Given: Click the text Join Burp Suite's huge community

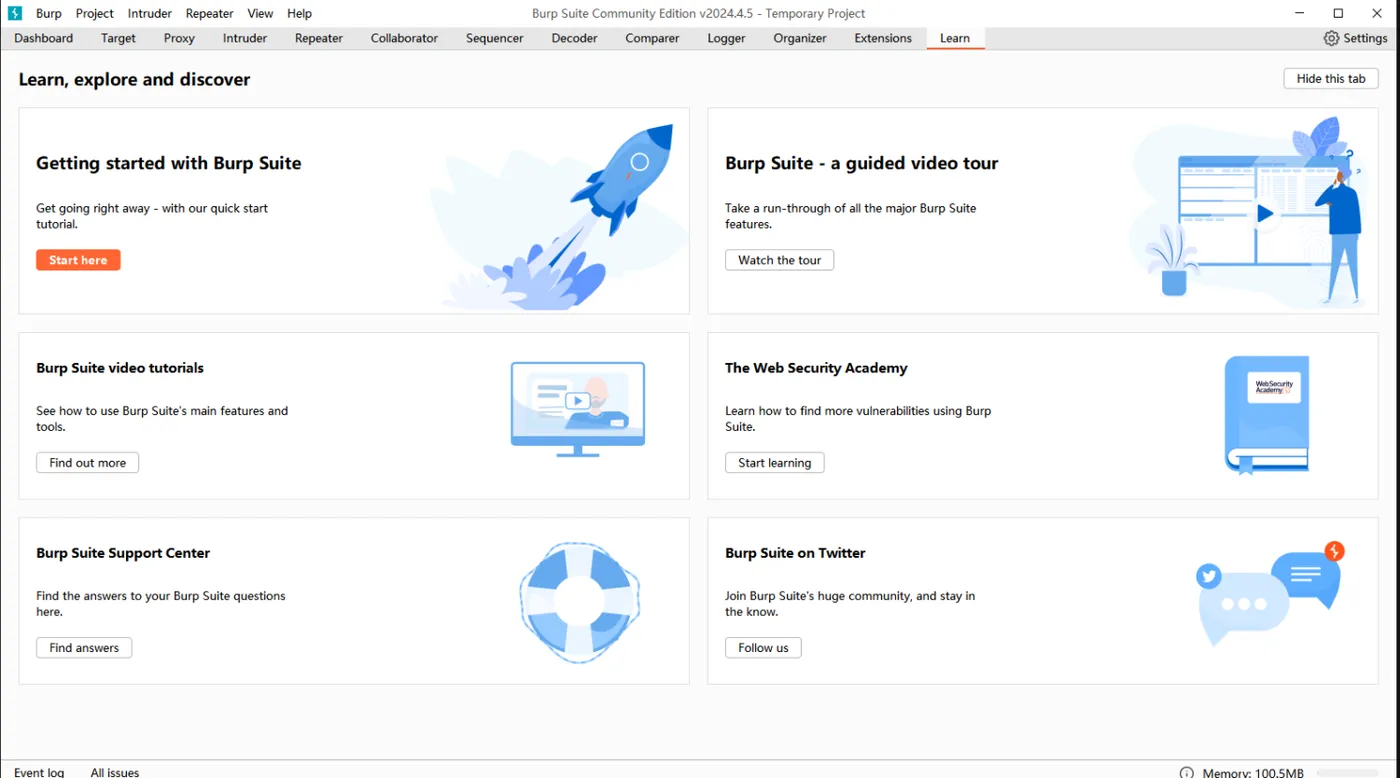Looking at the screenshot, I should (850, 604).
